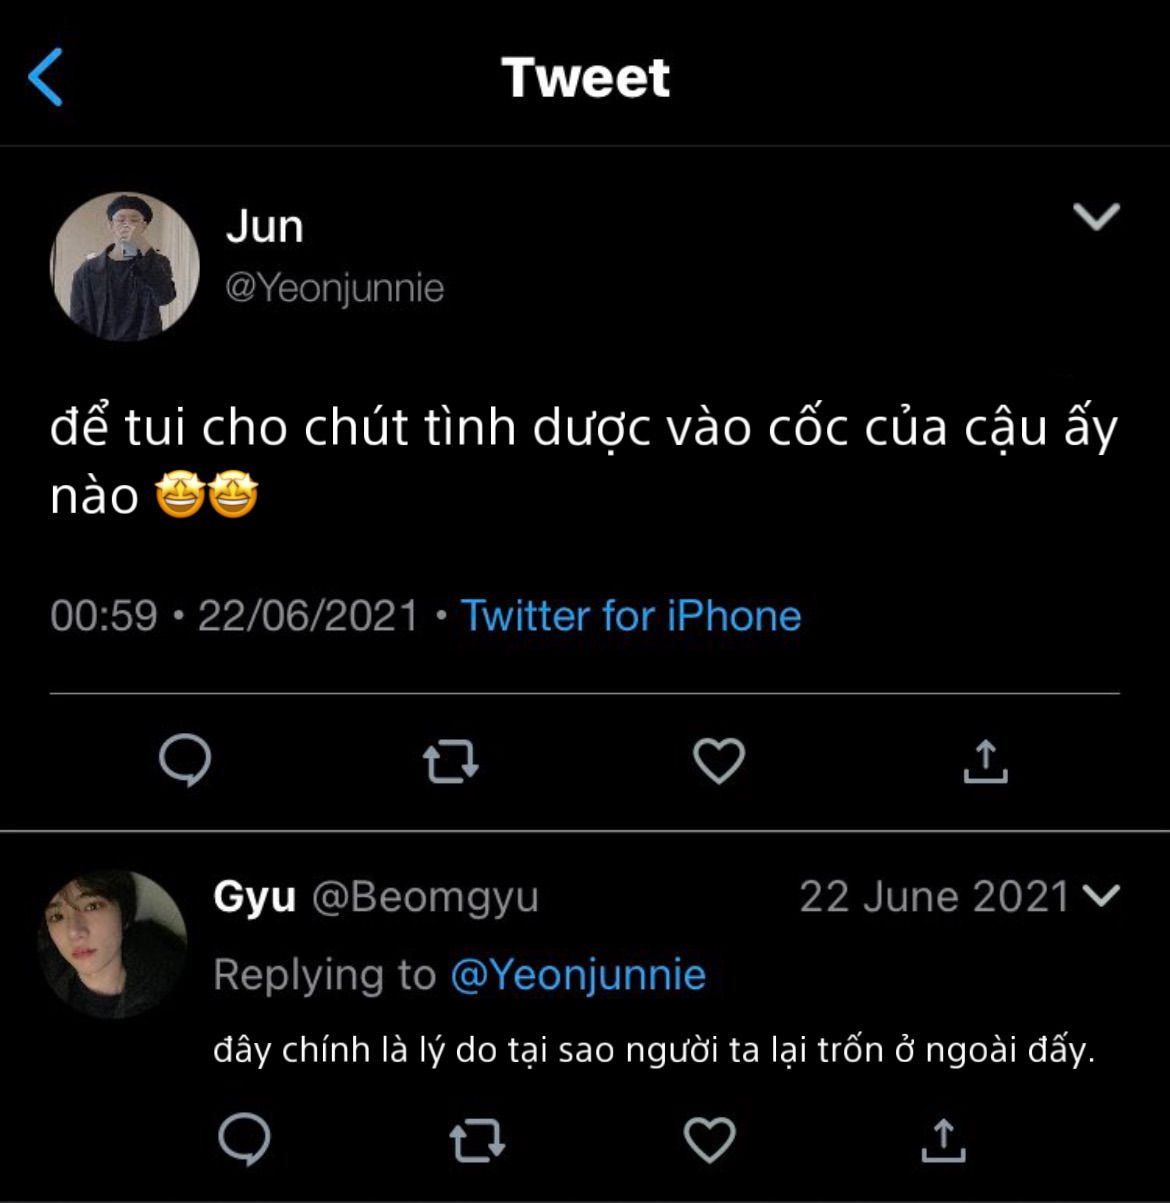Retweet Jun's main tweet
This screenshot has width=1170, height=1203.
pyautogui.click(x=451, y=762)
